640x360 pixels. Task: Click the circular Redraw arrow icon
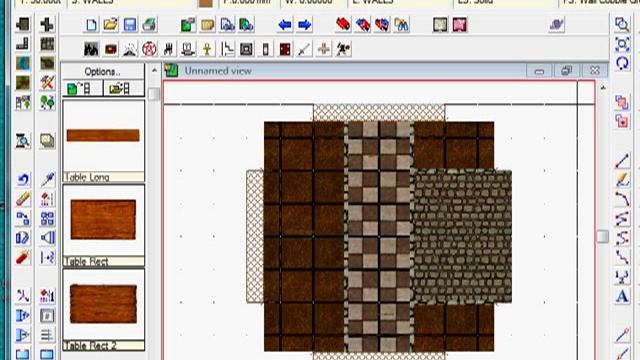(x=622, y=63)
